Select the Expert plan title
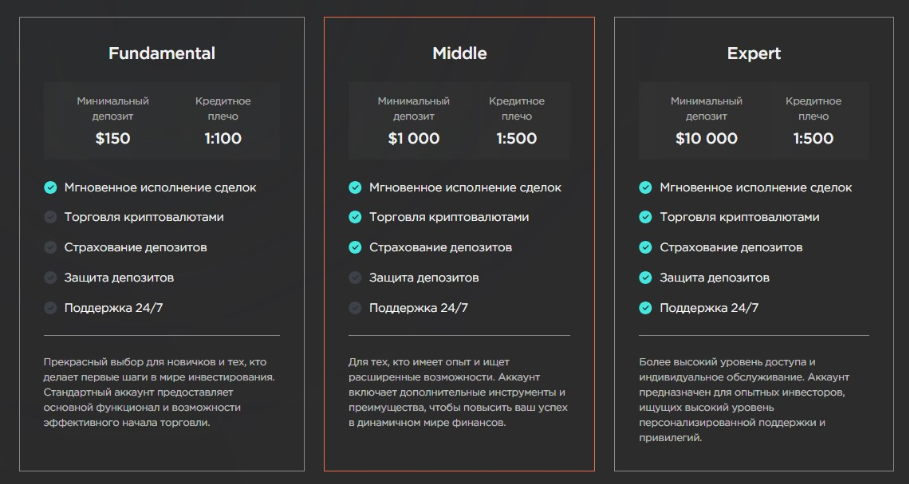Image resolution: width=909 pixels, height=484 pixels. 754,53
